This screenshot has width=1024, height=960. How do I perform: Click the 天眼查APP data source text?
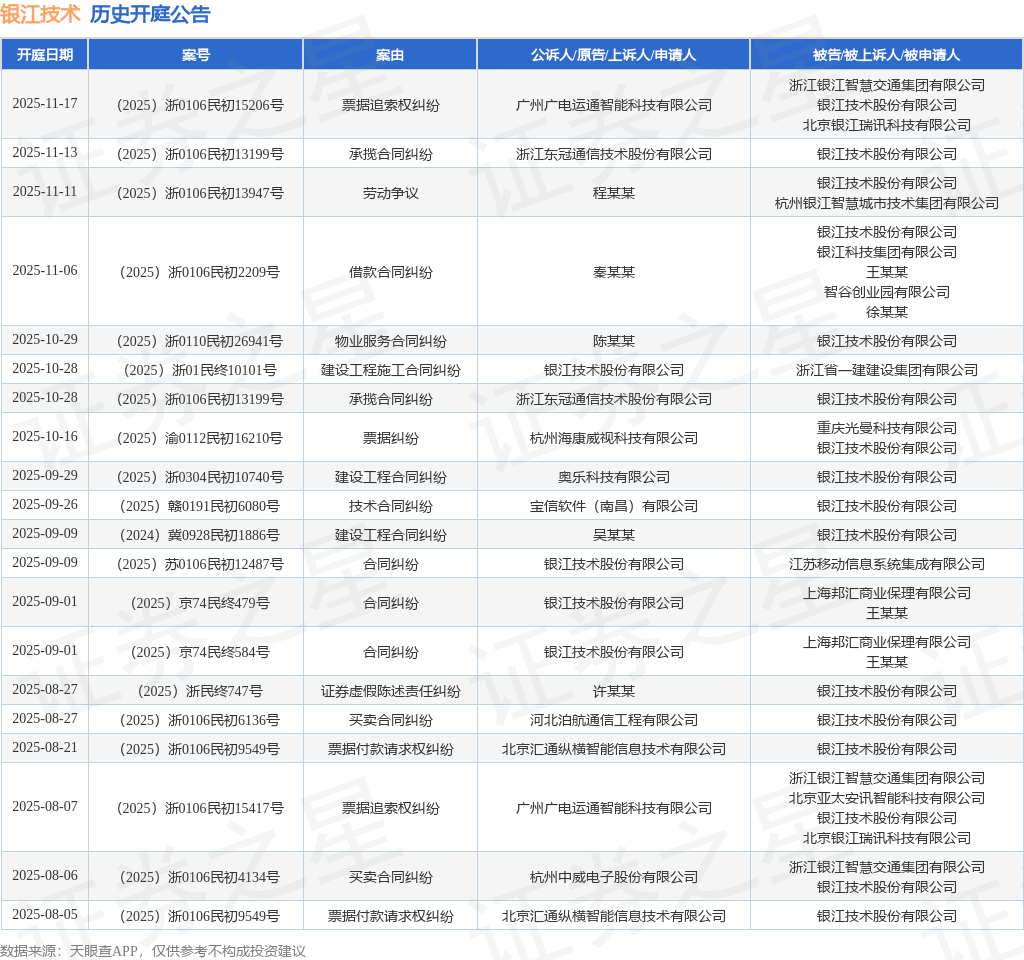pos(103,951)
